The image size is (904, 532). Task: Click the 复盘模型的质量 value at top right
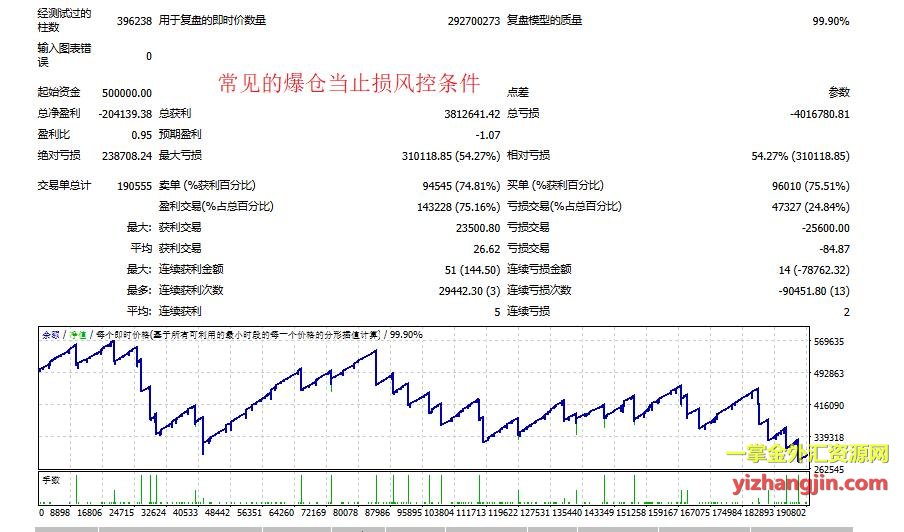coord(830,20)
